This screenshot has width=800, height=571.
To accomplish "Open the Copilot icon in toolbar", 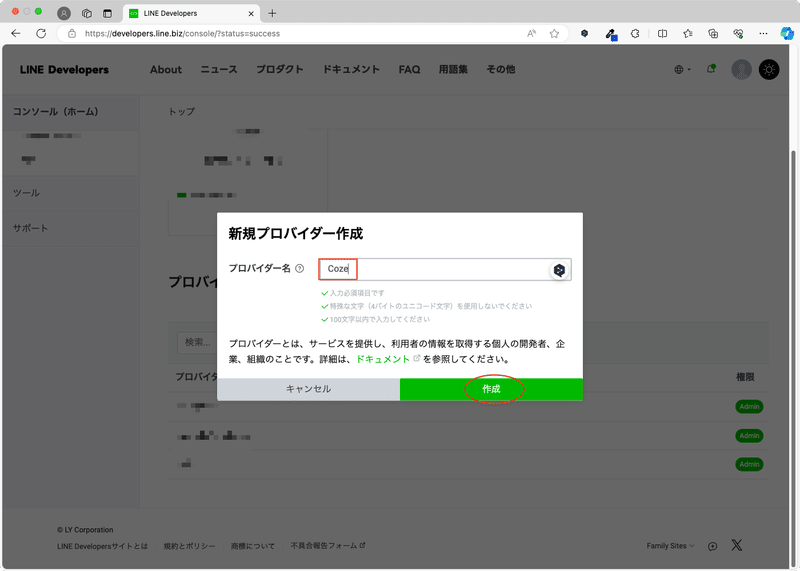I will (x=787, y=34).
